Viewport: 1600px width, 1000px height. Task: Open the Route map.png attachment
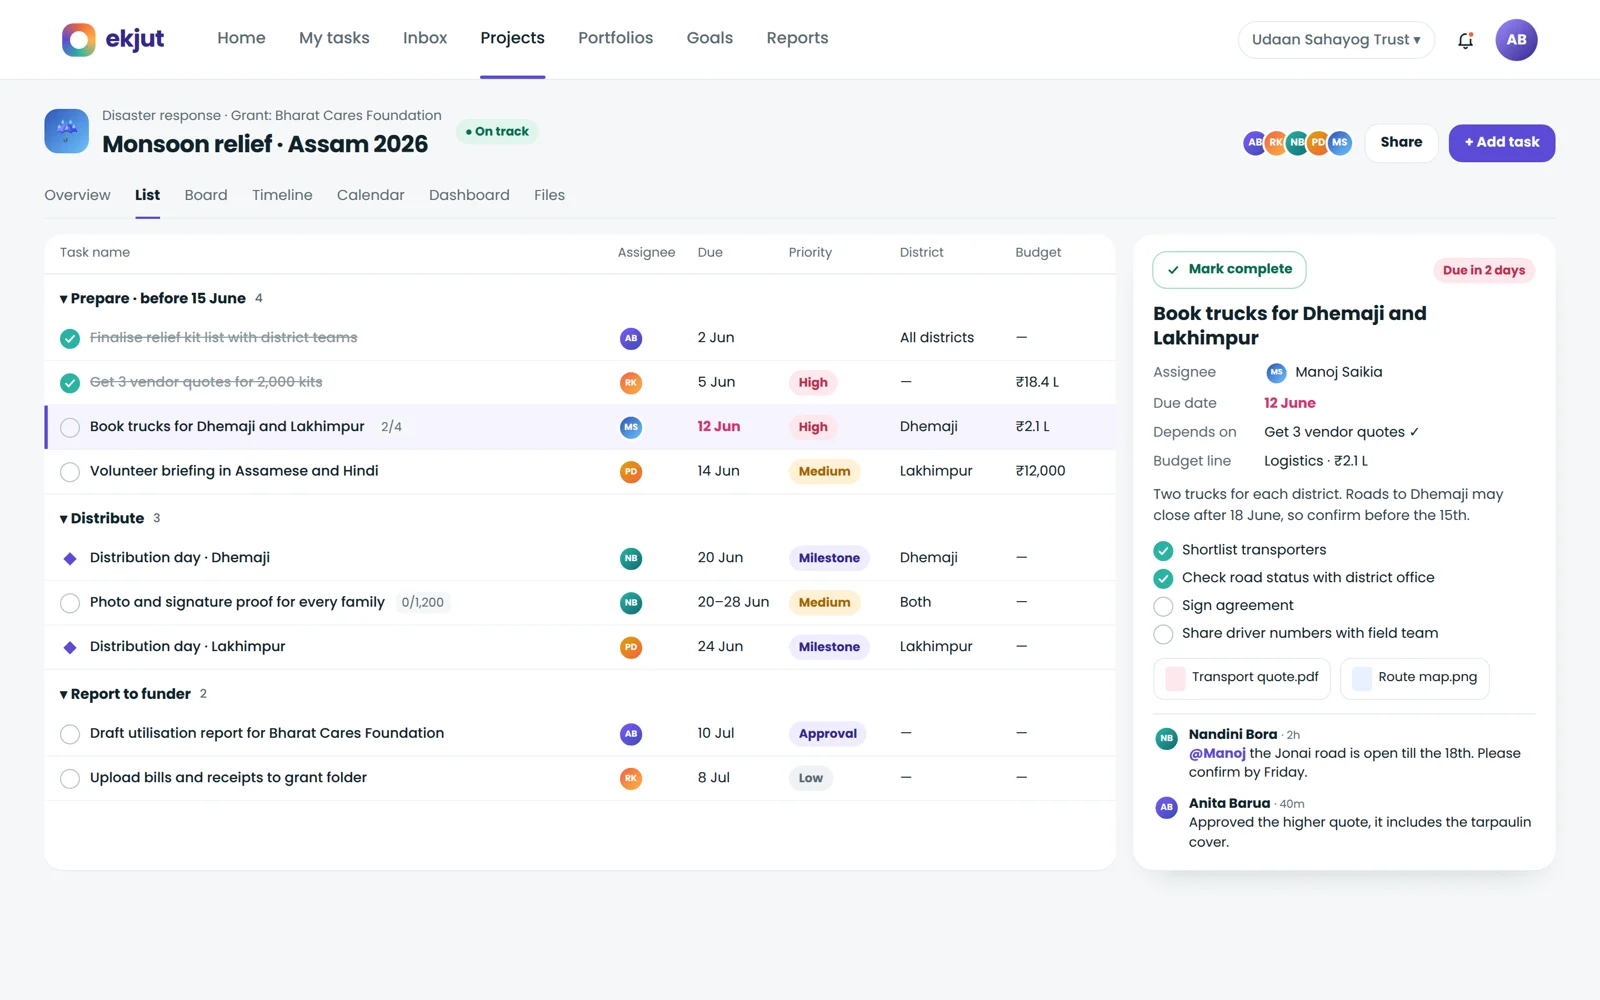pos(1415,677)
